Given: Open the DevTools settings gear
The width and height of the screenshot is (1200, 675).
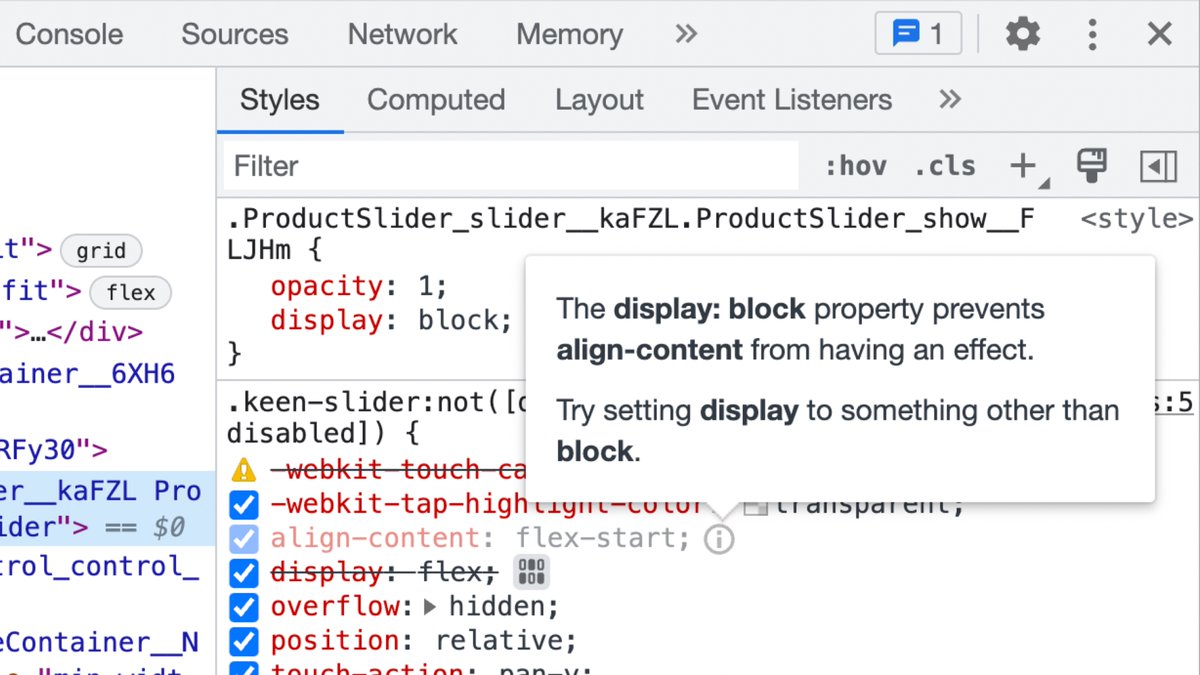Looking at the screenshot, I should [1022, 33].
